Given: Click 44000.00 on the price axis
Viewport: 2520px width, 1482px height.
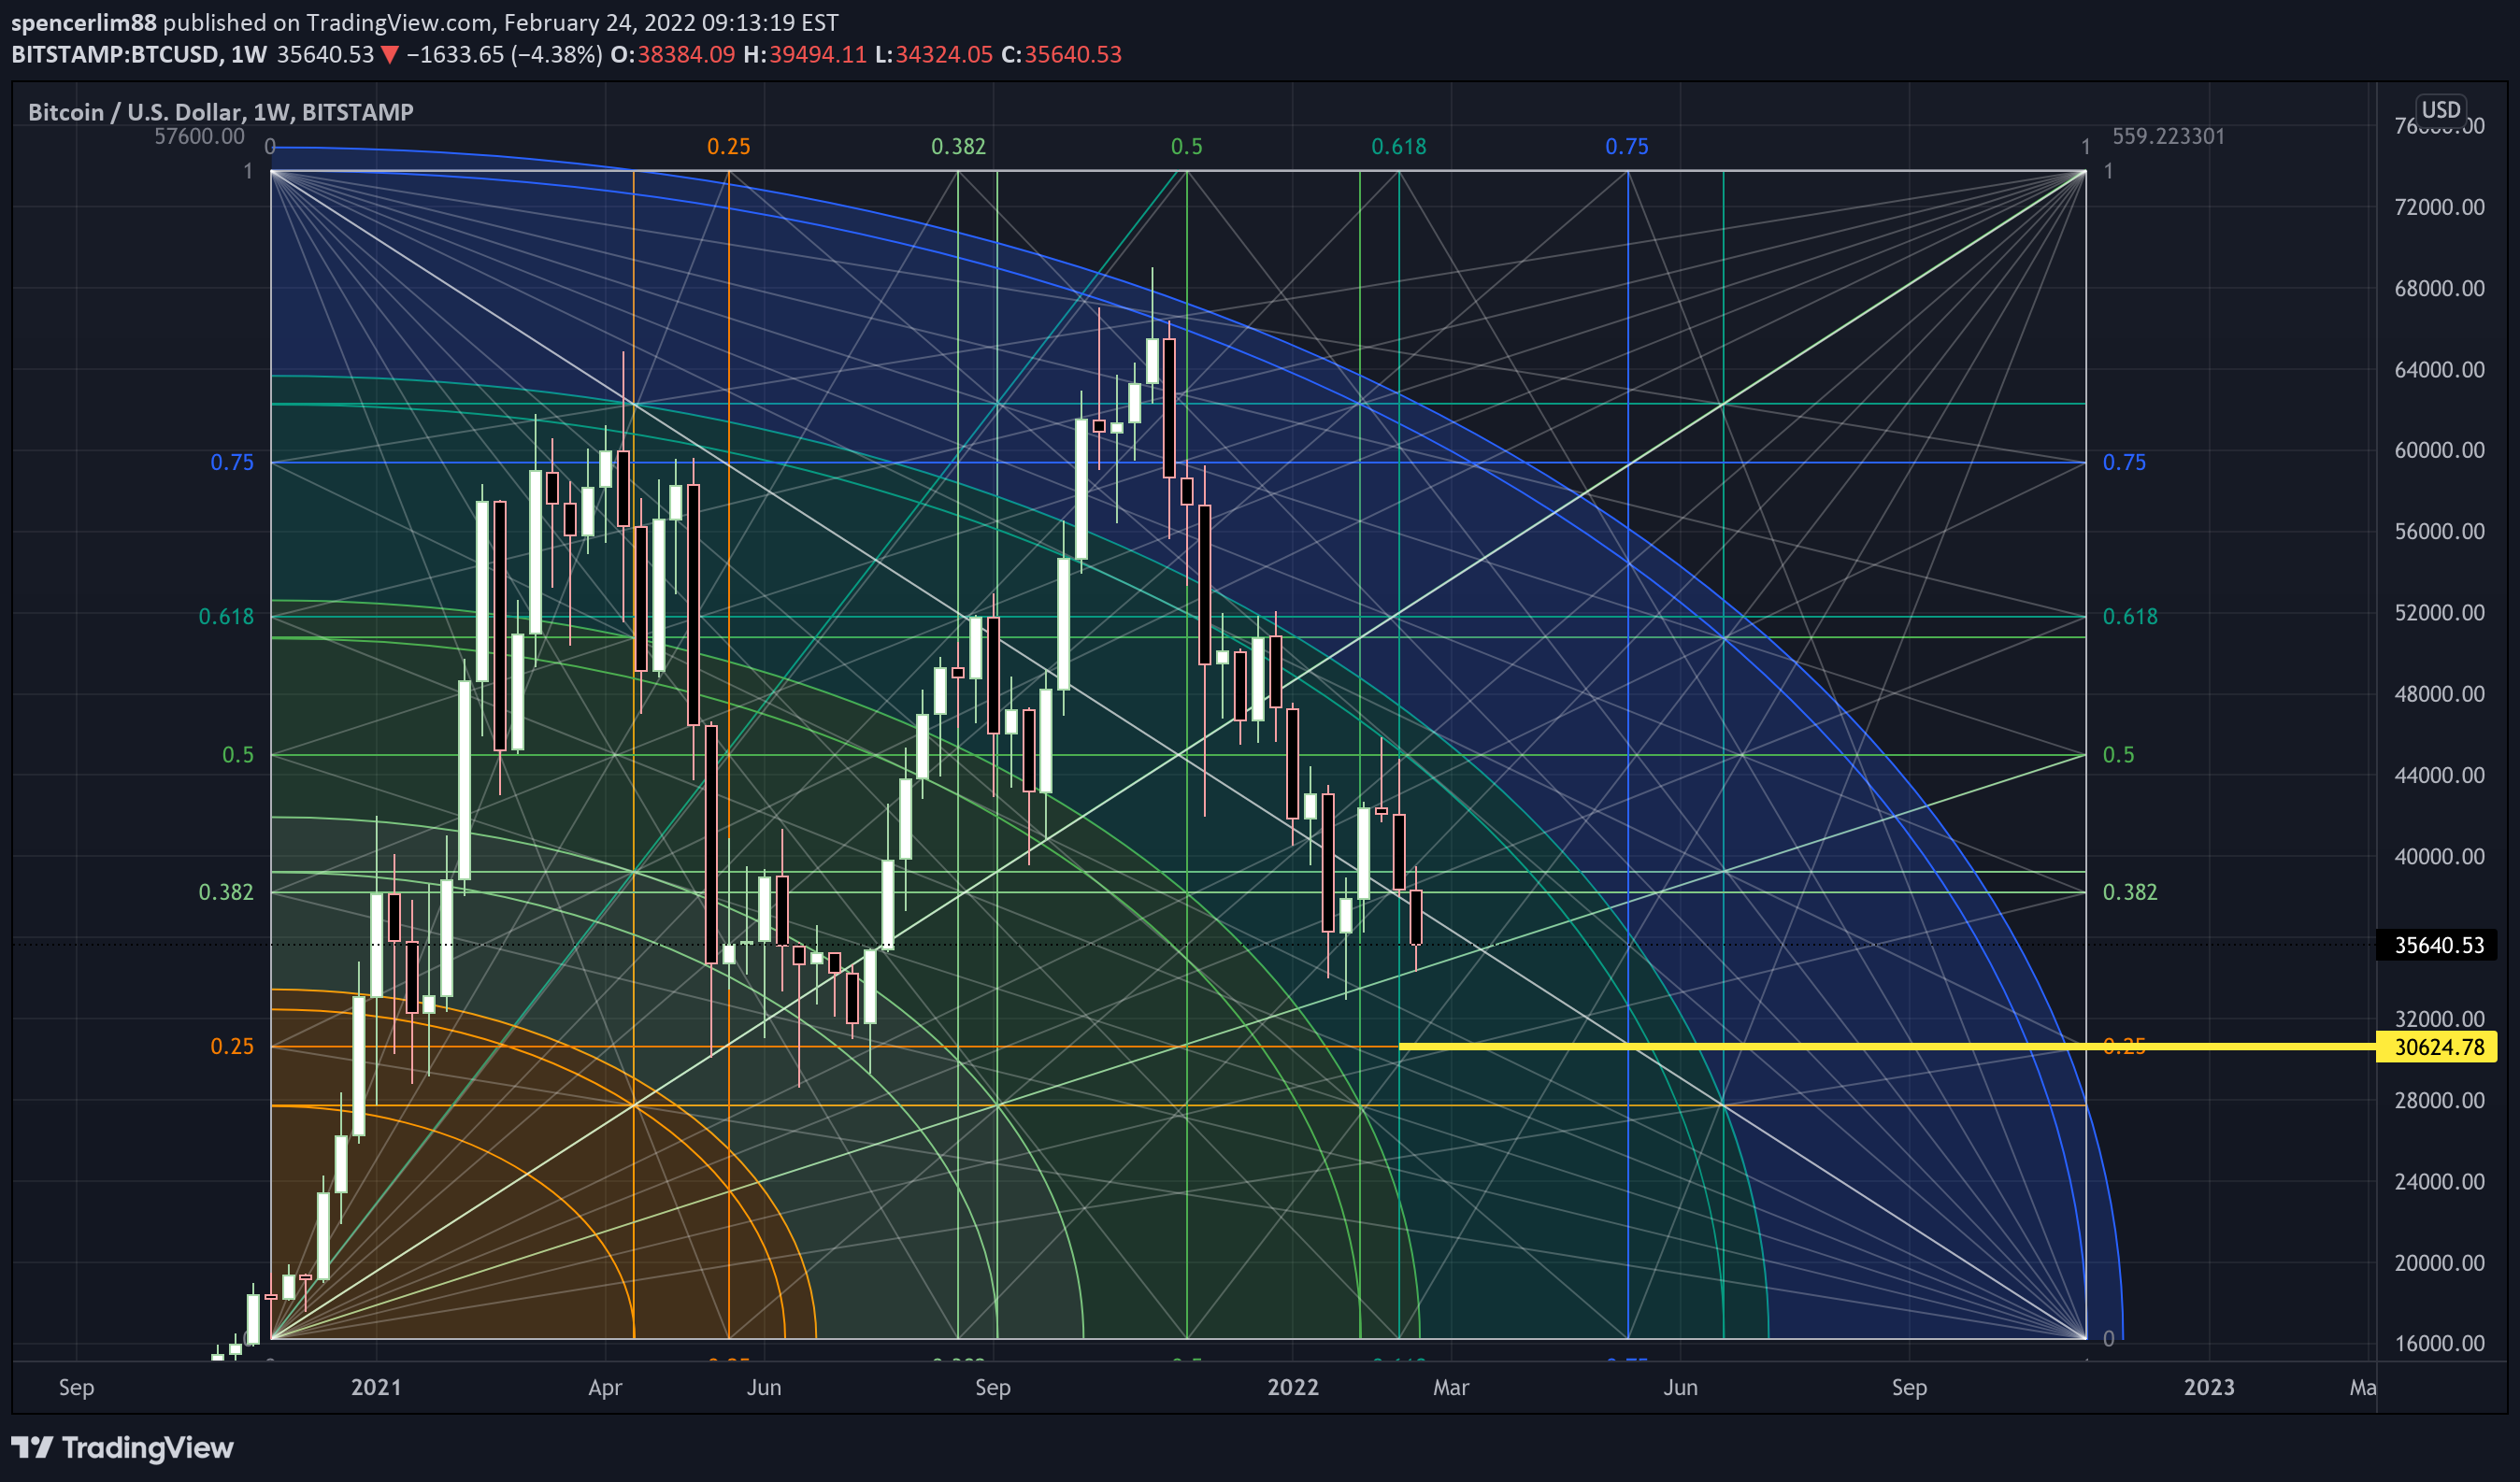Looking at the screenshot, I should [x=2439, y=775].
